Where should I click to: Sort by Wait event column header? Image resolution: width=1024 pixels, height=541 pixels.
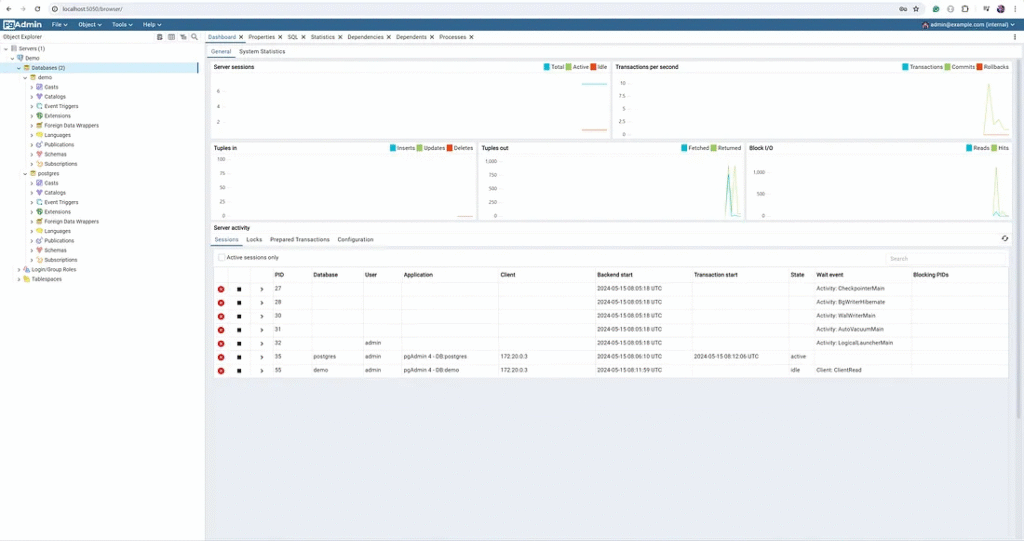[x=829, y=275]
